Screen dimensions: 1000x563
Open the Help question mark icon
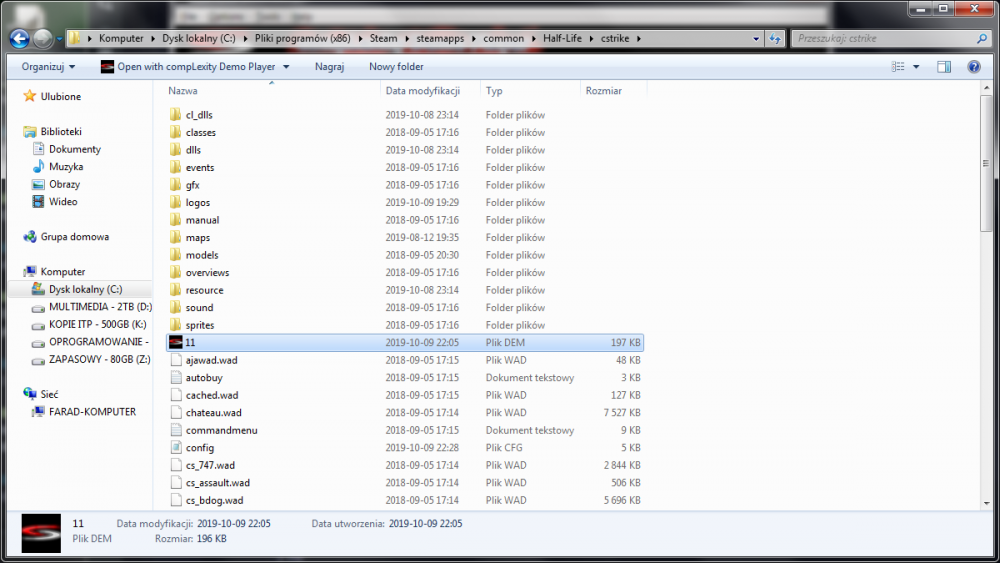pyautogui.click(x=974, y=66)
